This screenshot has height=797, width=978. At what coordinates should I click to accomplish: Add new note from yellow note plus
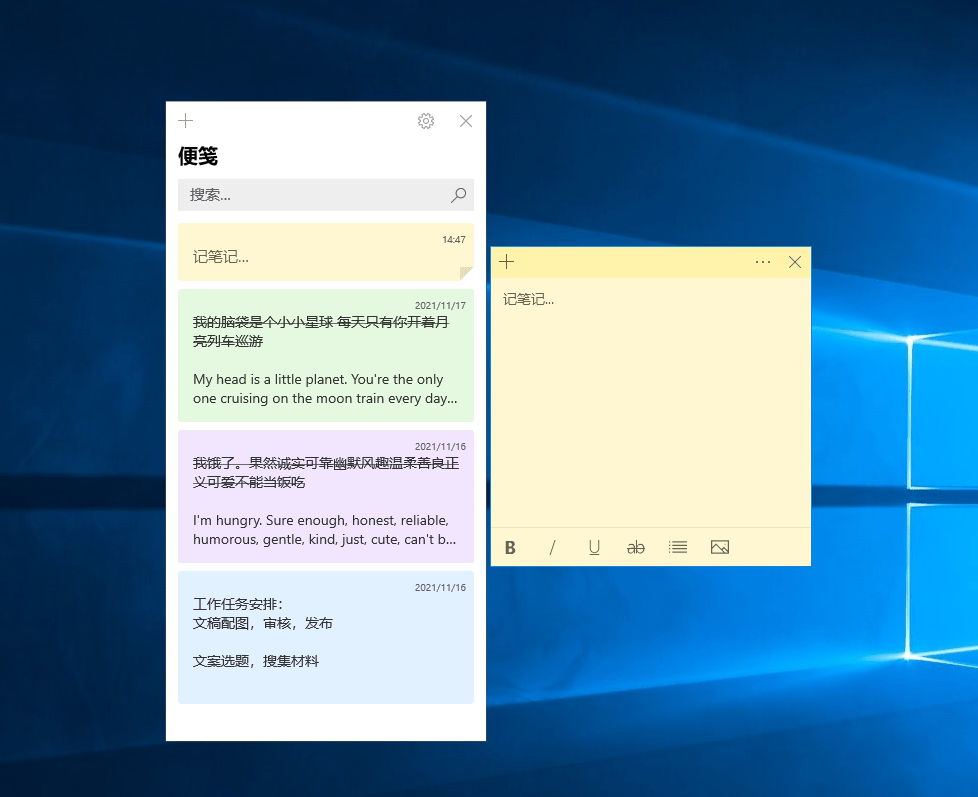507,262
